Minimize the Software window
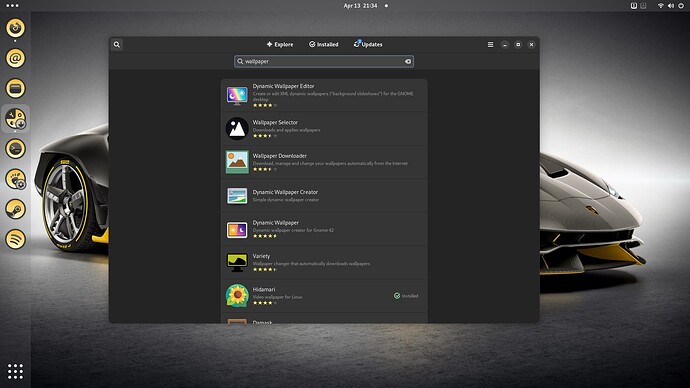 click(x=505, y=44)
